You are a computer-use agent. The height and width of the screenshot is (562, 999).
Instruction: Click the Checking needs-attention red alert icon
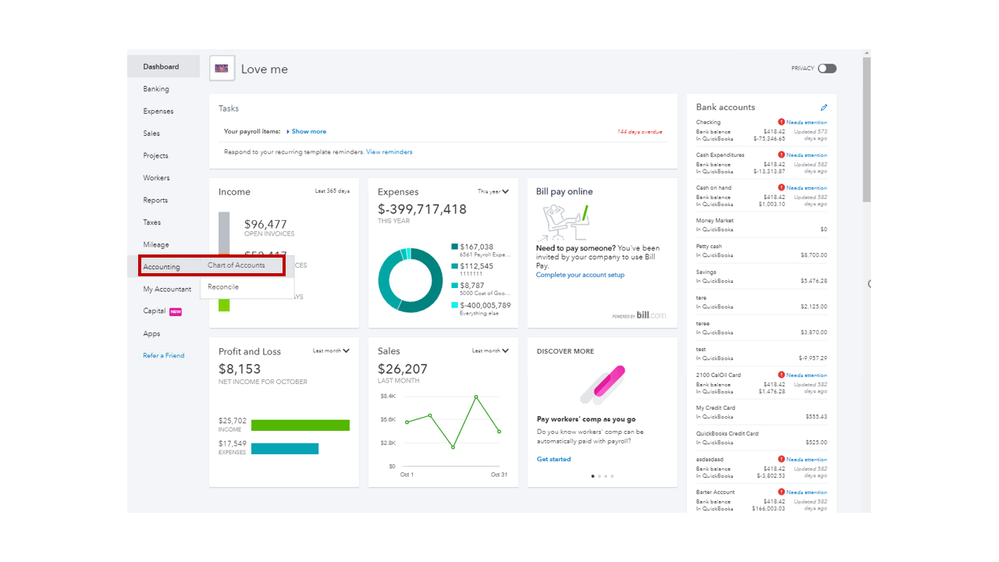click(x=781, y=122)
